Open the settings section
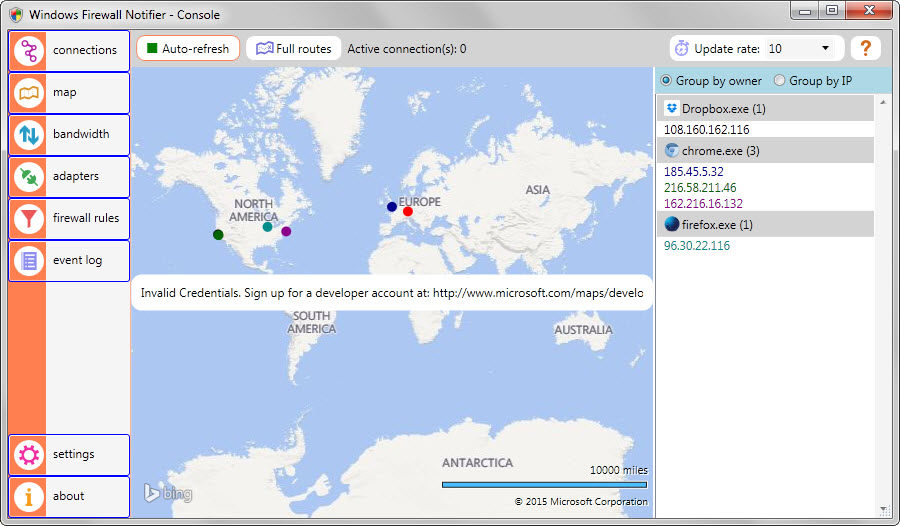The height and width of the screenshot is (526, 900). coord(69,455)
